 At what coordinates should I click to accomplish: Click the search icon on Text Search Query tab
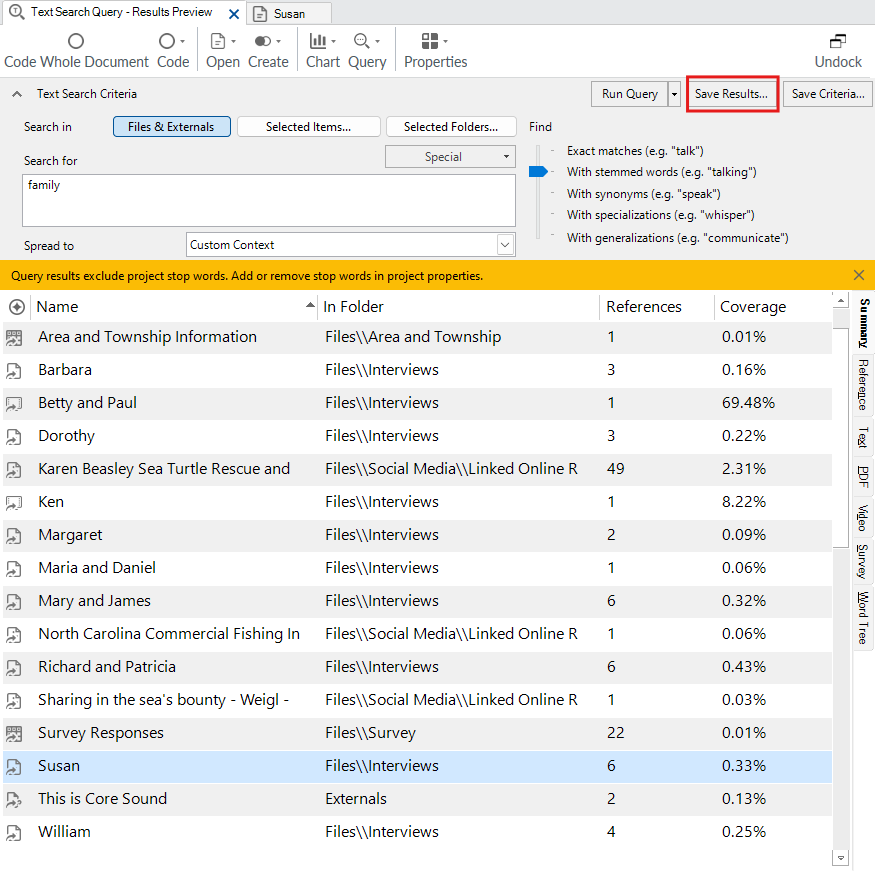pos(17,12)
